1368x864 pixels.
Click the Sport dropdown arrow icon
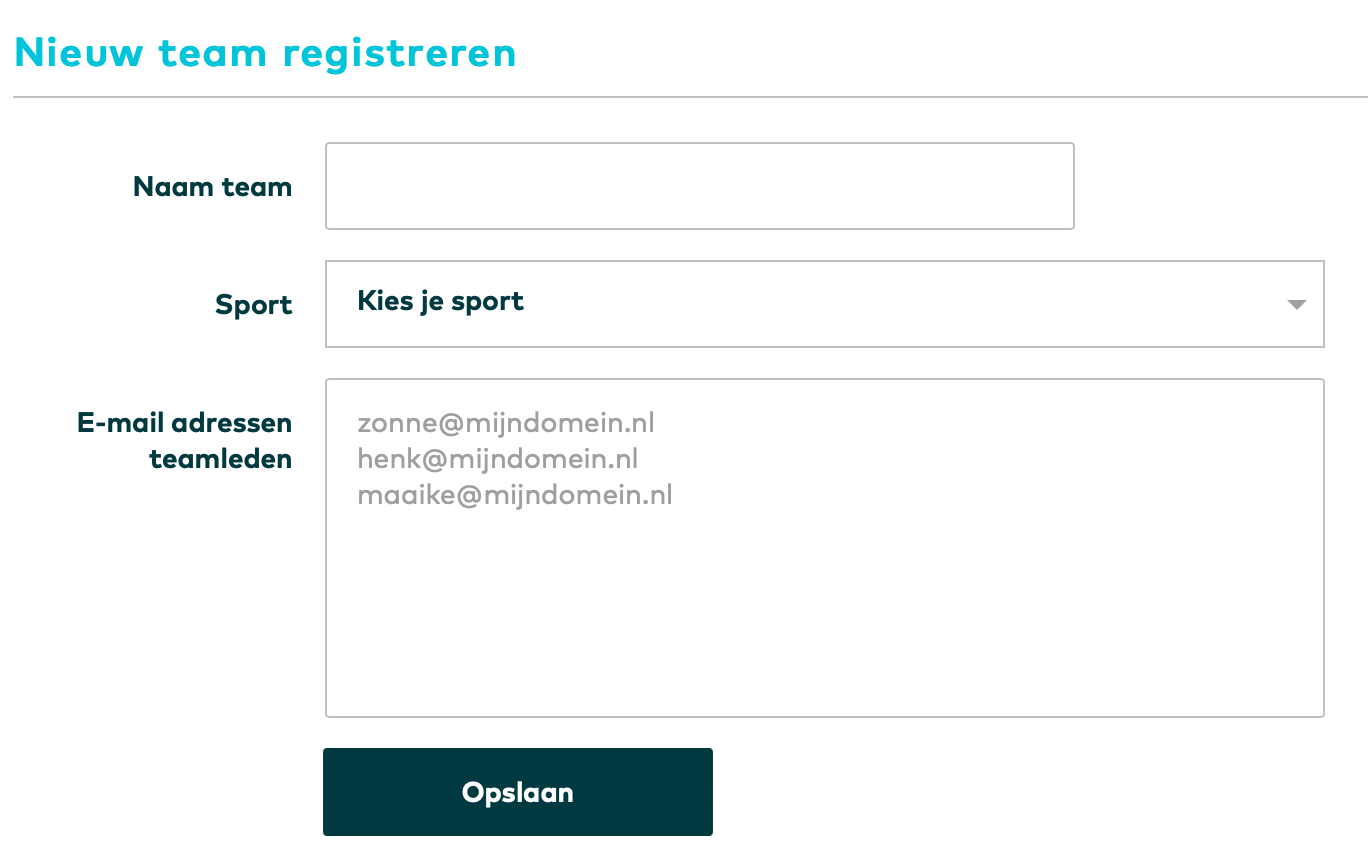(1296, 304)
